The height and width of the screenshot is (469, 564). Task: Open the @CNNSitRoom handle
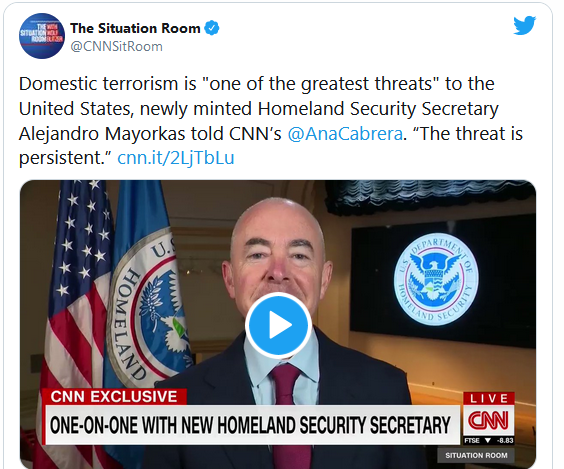pos(116,46)
